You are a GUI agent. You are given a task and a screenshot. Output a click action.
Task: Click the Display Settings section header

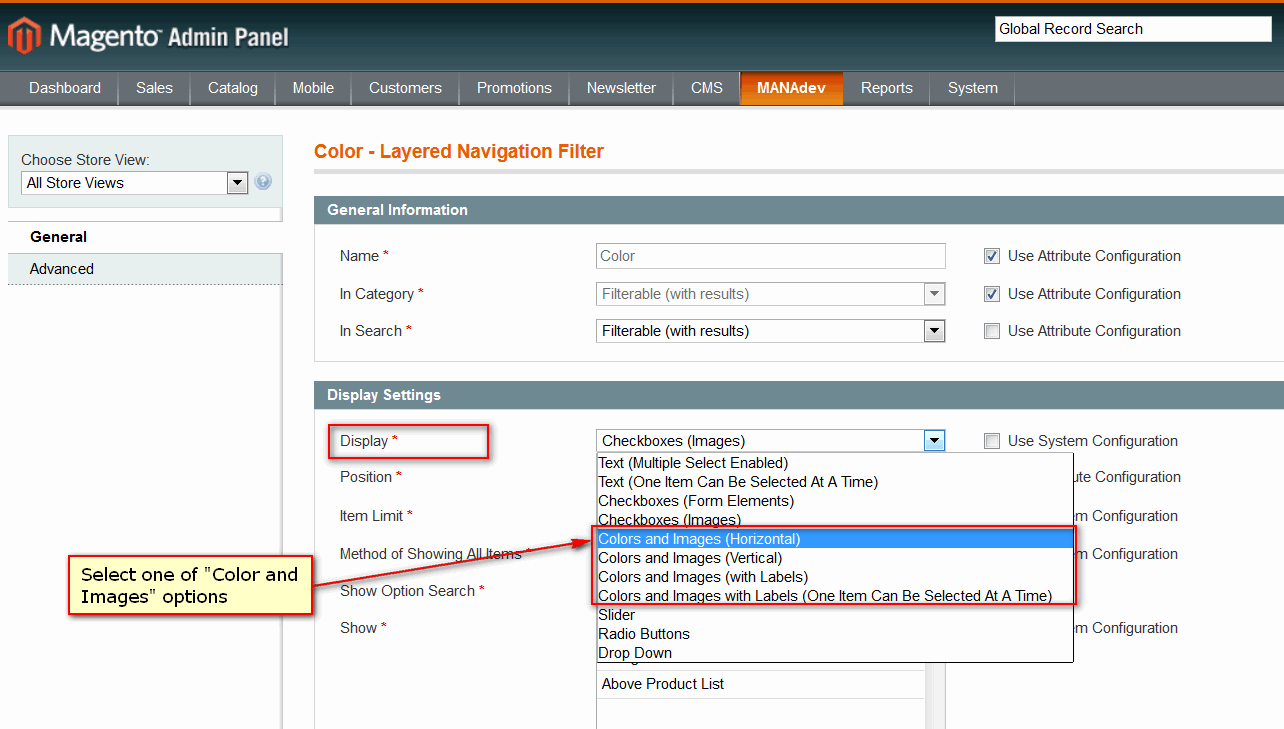[799, 395]
